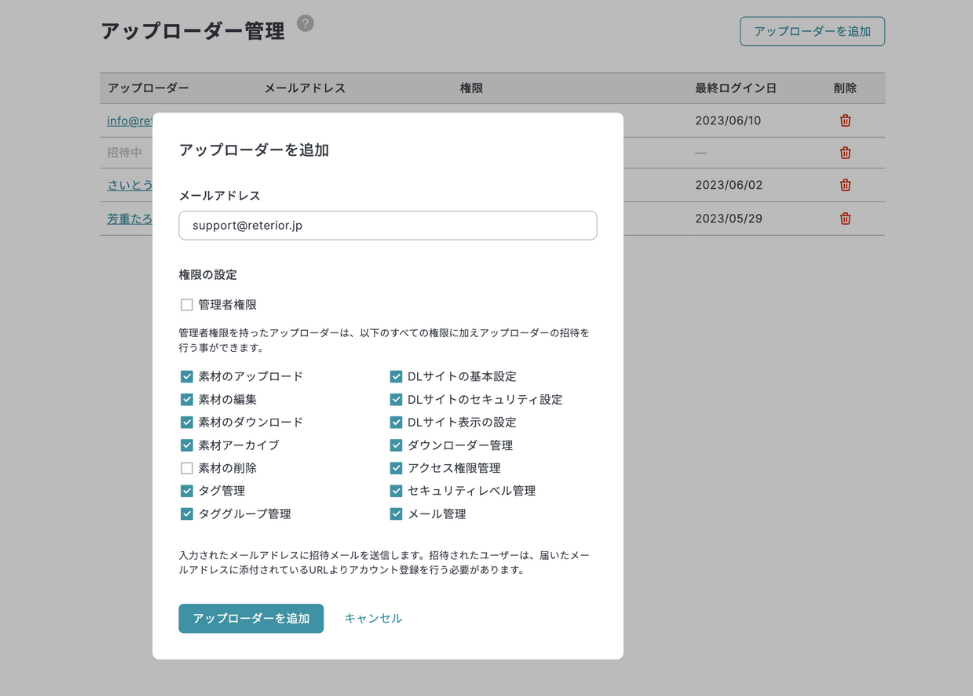973x696 pixels.
Task: Click the キャンセル link
Action: pos(373,618)
